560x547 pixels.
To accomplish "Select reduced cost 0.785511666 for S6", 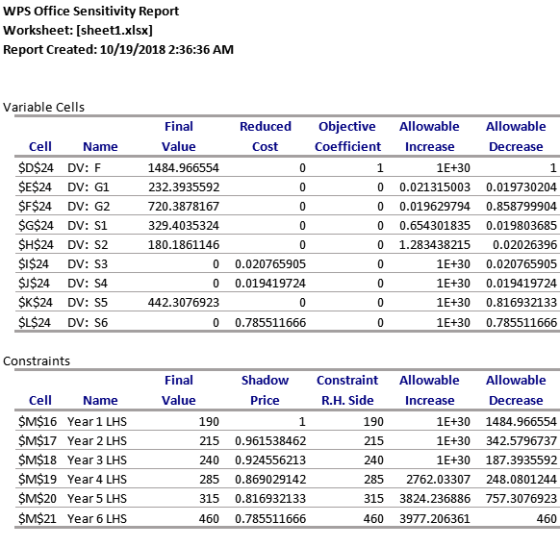I will point(270,323).
